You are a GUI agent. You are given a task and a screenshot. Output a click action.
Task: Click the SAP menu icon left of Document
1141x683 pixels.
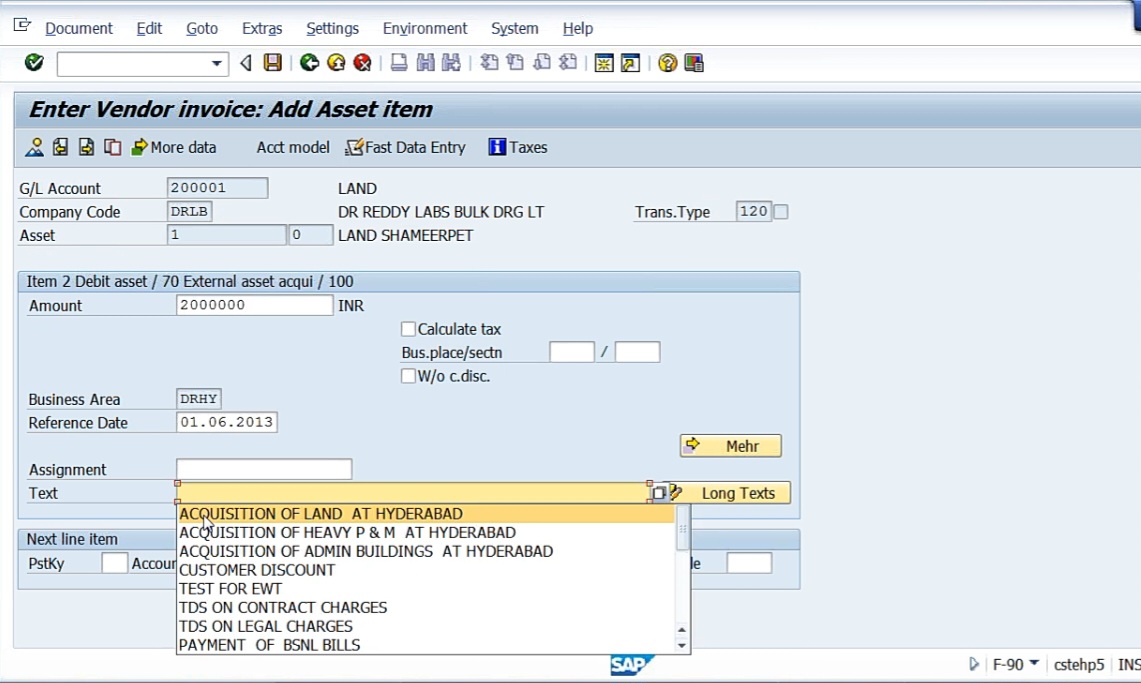[23, 26]
